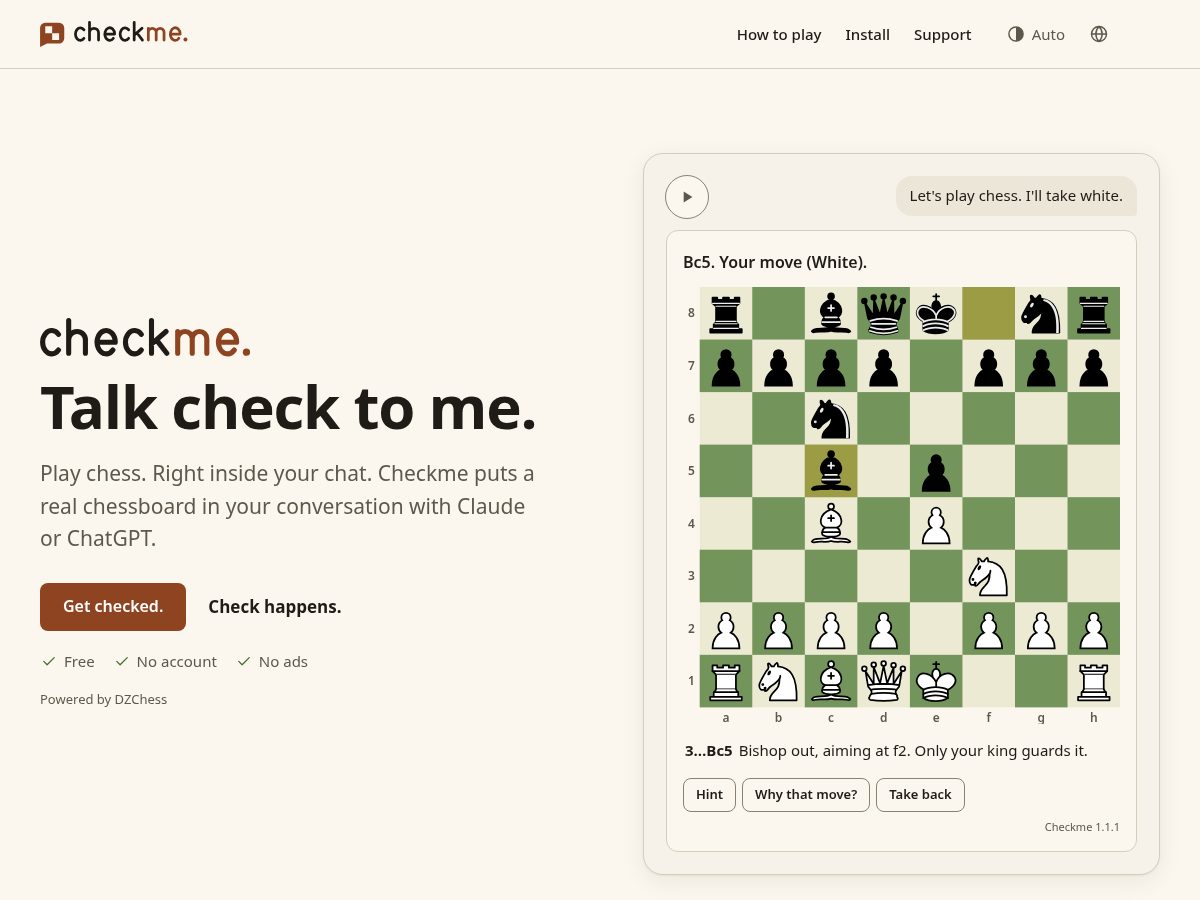1200x900 pixels.
Task: Select the white knight on b1
Action: 778,681
